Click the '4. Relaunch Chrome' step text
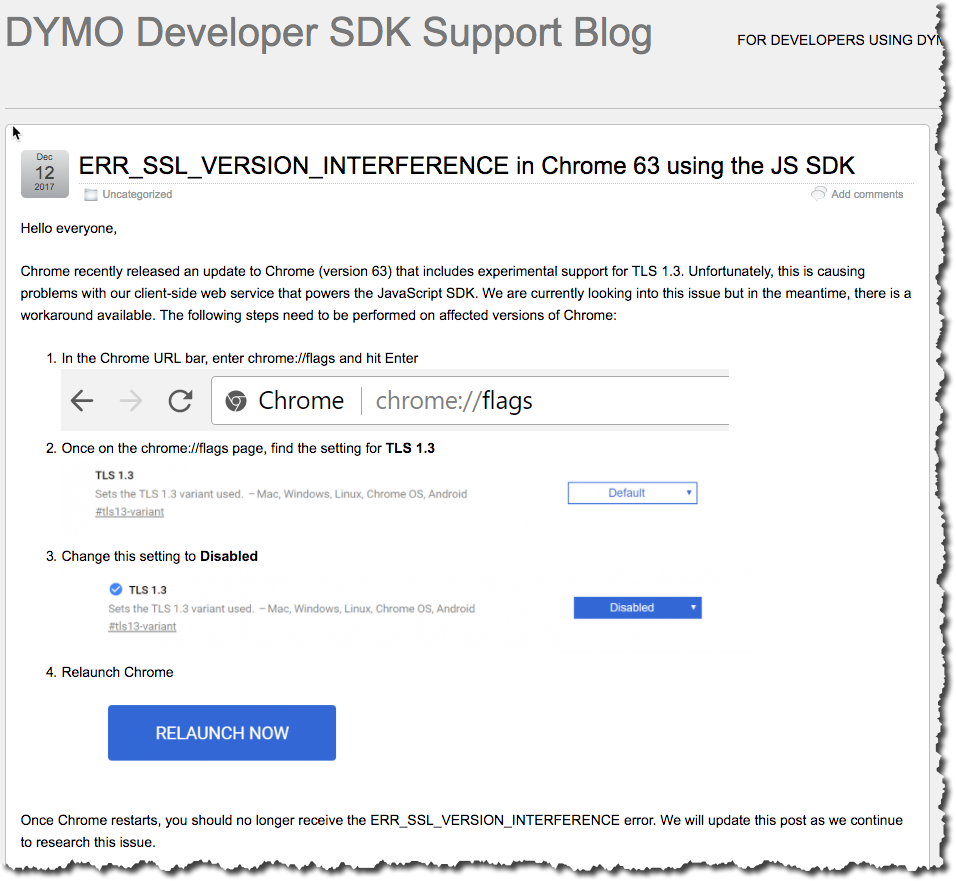 point(110,672)
